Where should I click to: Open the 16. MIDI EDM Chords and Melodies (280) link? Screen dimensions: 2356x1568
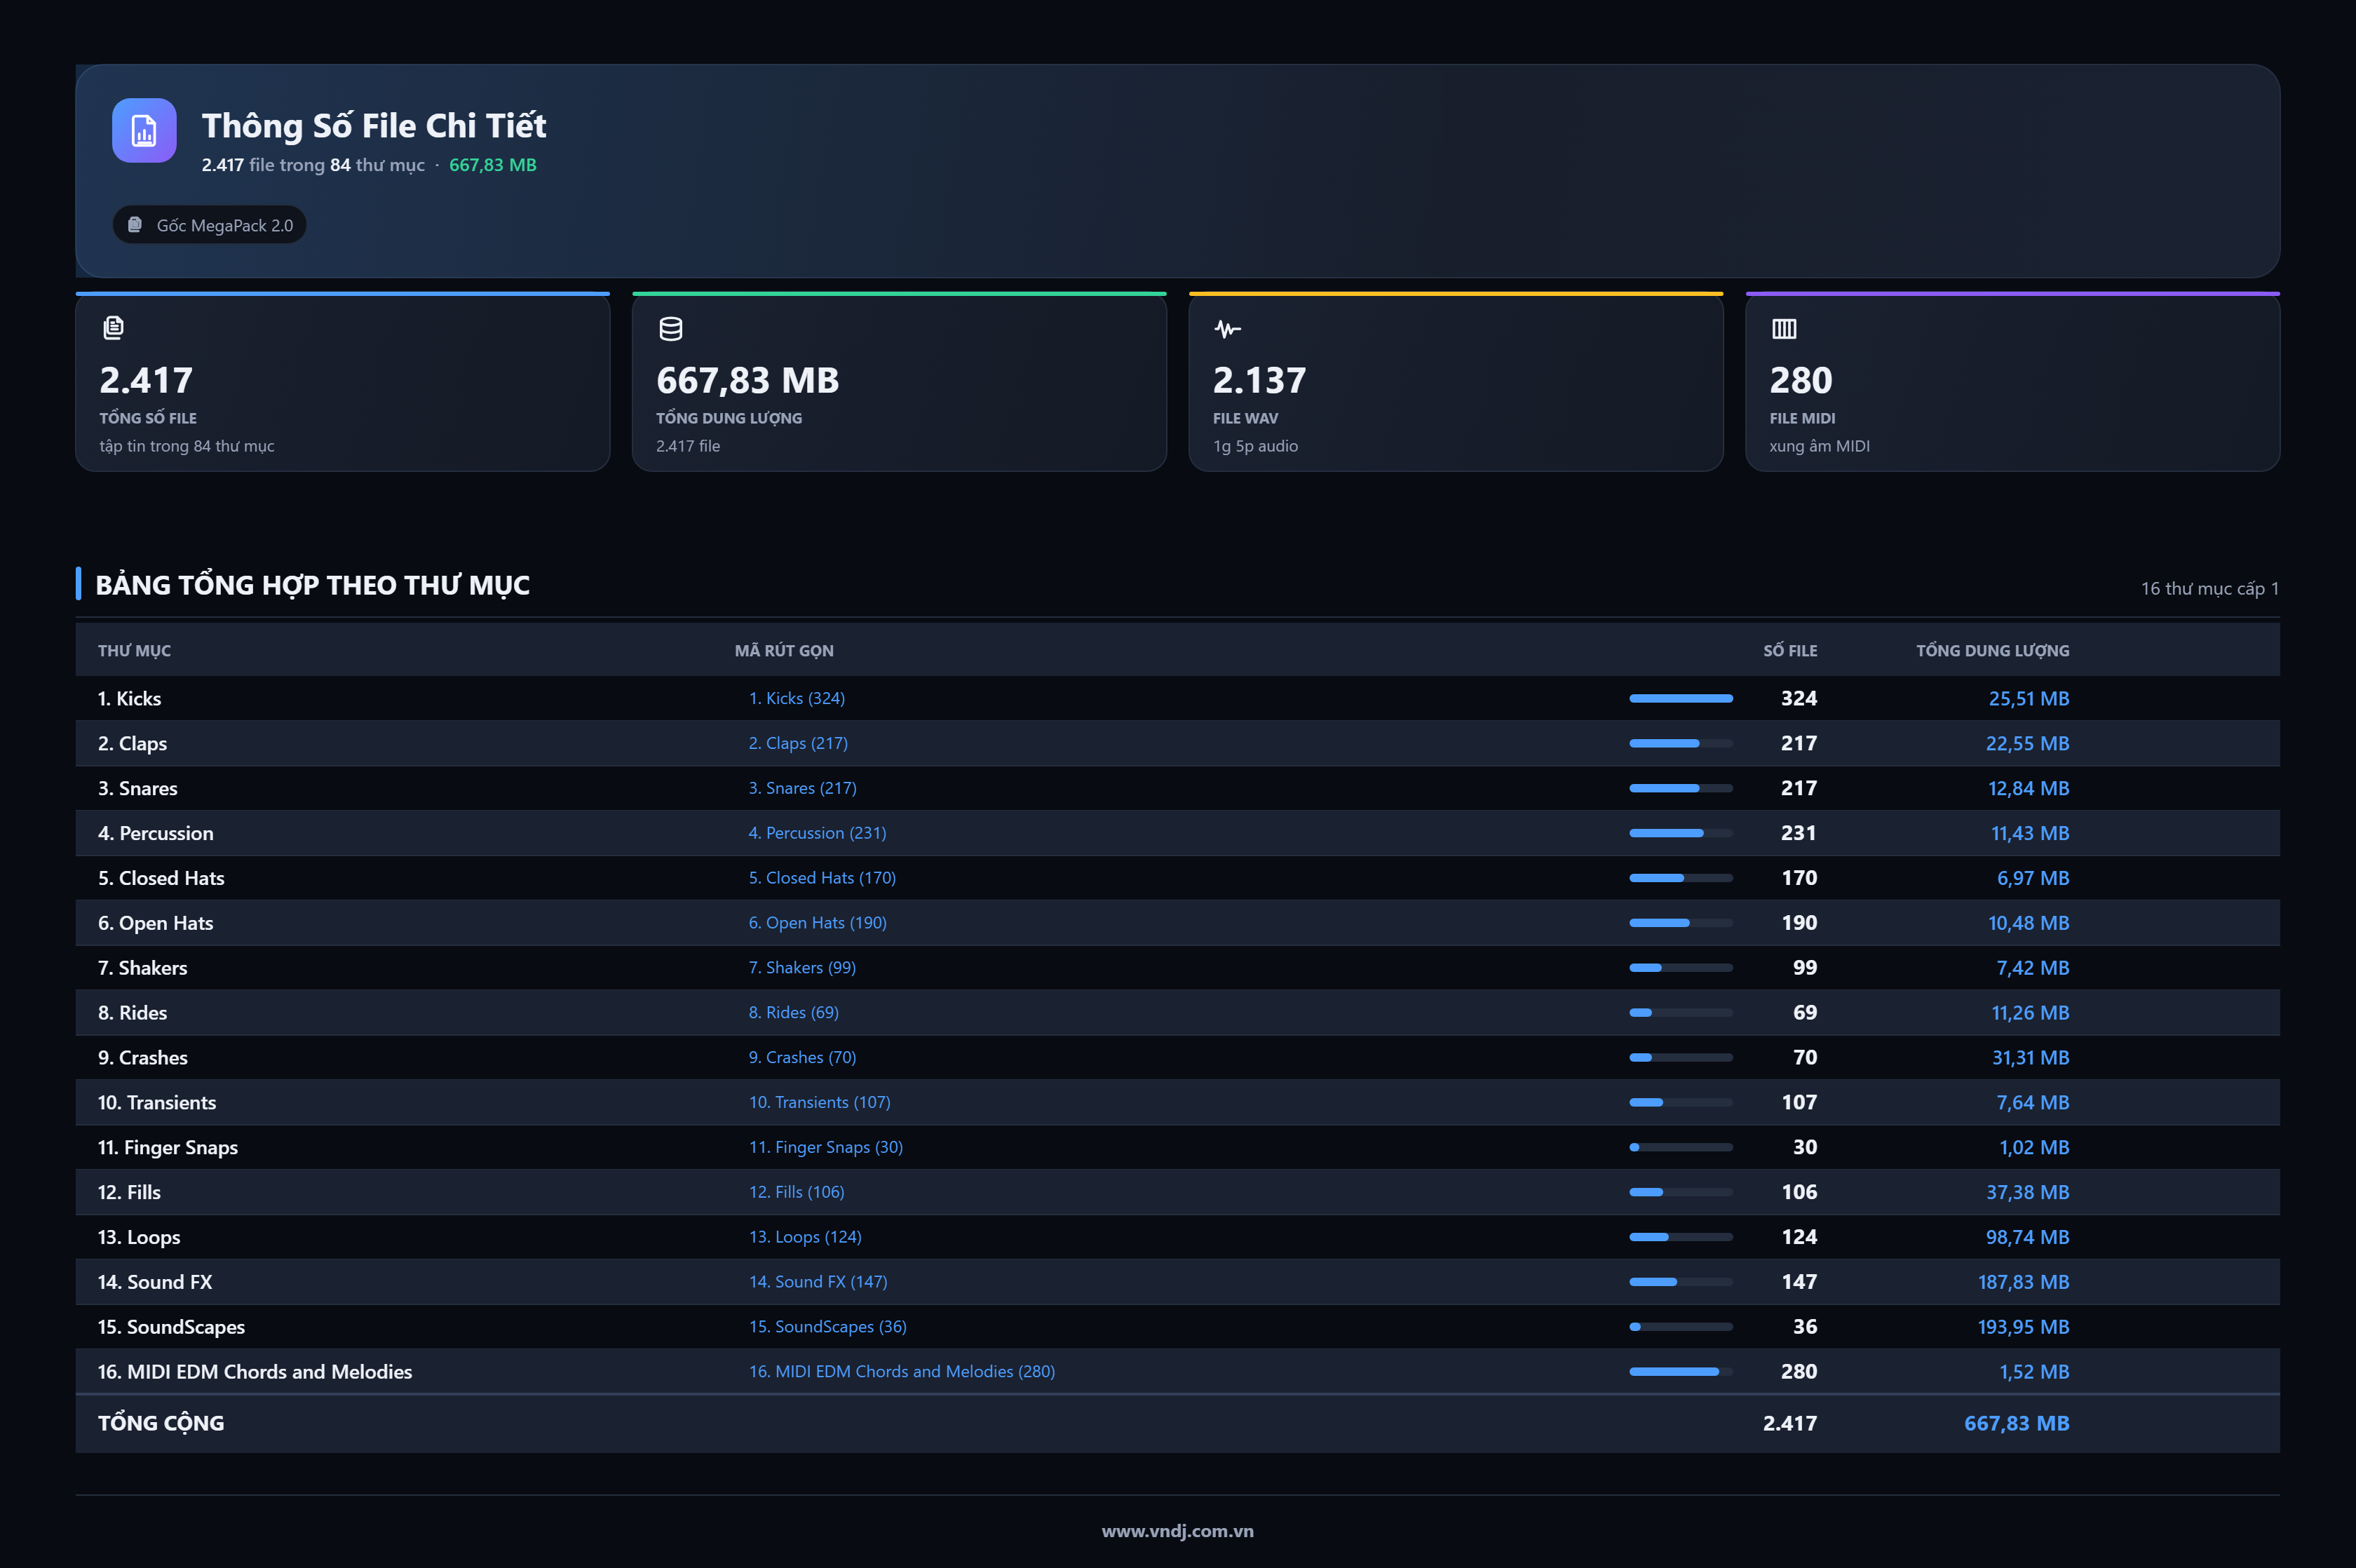(902, 1372)
